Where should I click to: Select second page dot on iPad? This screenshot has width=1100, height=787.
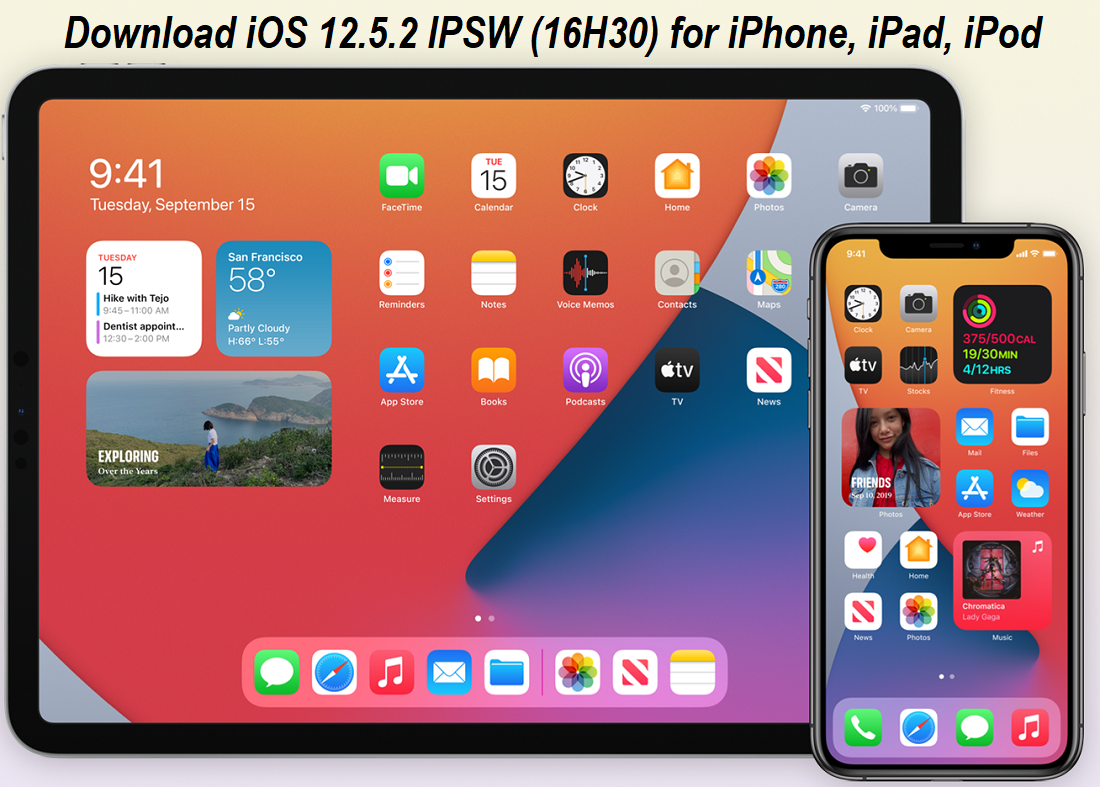coord(491,619)
